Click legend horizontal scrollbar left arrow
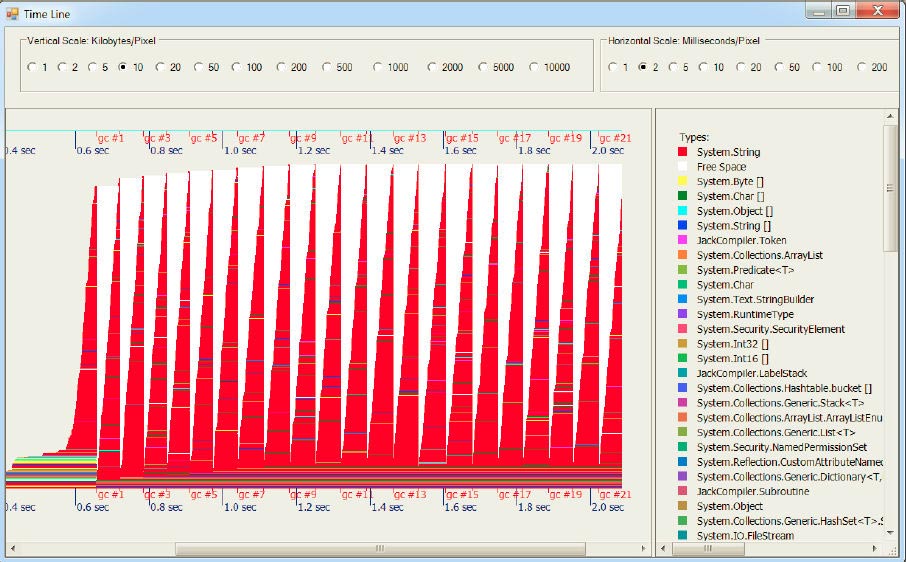Image resolution: width=906 pixels, height=562 pixels. pyautogui.click(x=663, y=548)
